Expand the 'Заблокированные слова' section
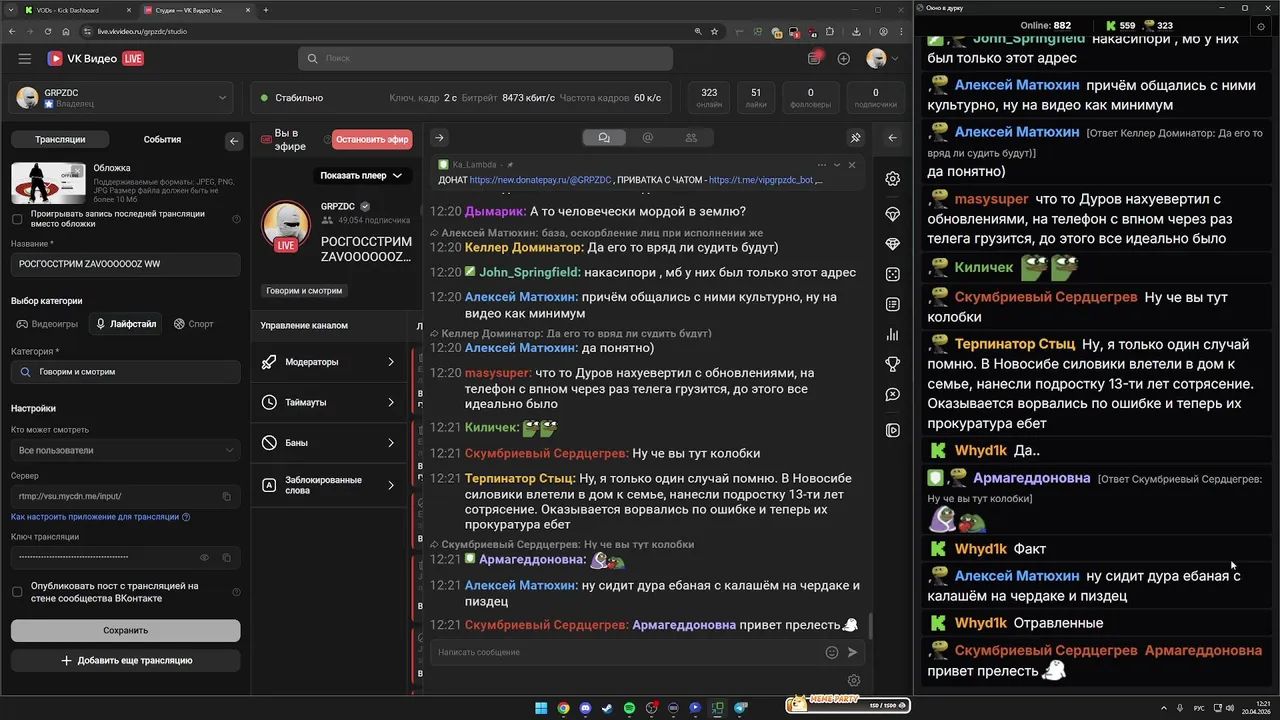The height and width of the screenshot is (720, 1280). pyautogui.click(x=329, y=485)
